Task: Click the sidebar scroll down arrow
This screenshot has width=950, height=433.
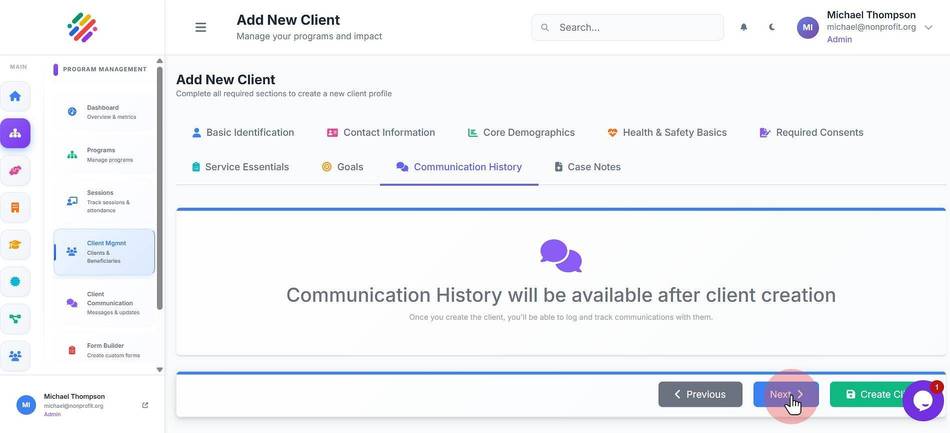Action: (x=160, y=369)
